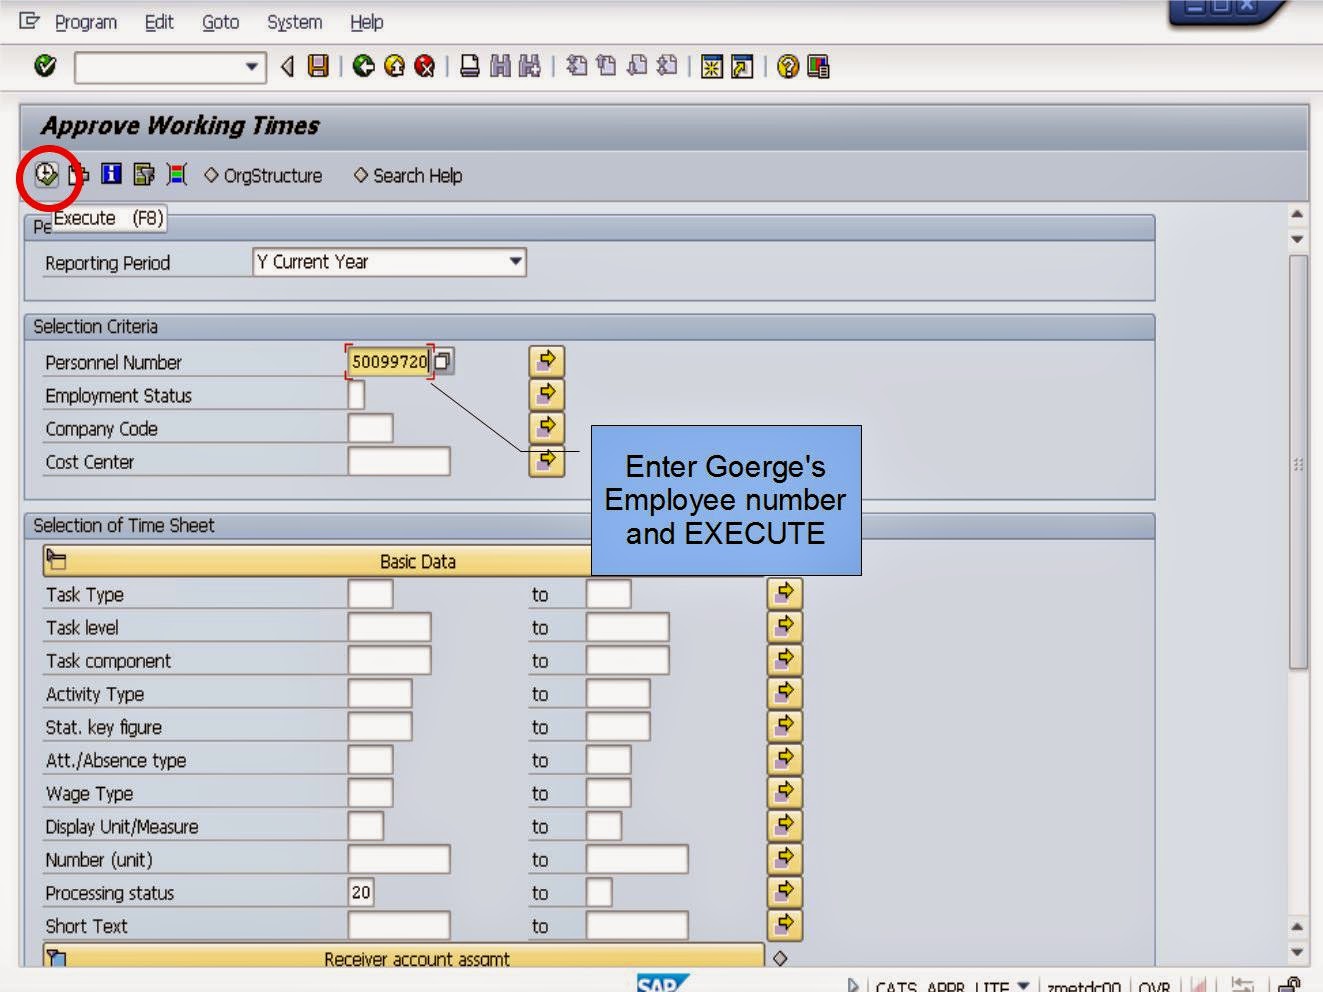
Task: Select the Search Help option
Action: (x=408, y=175)
